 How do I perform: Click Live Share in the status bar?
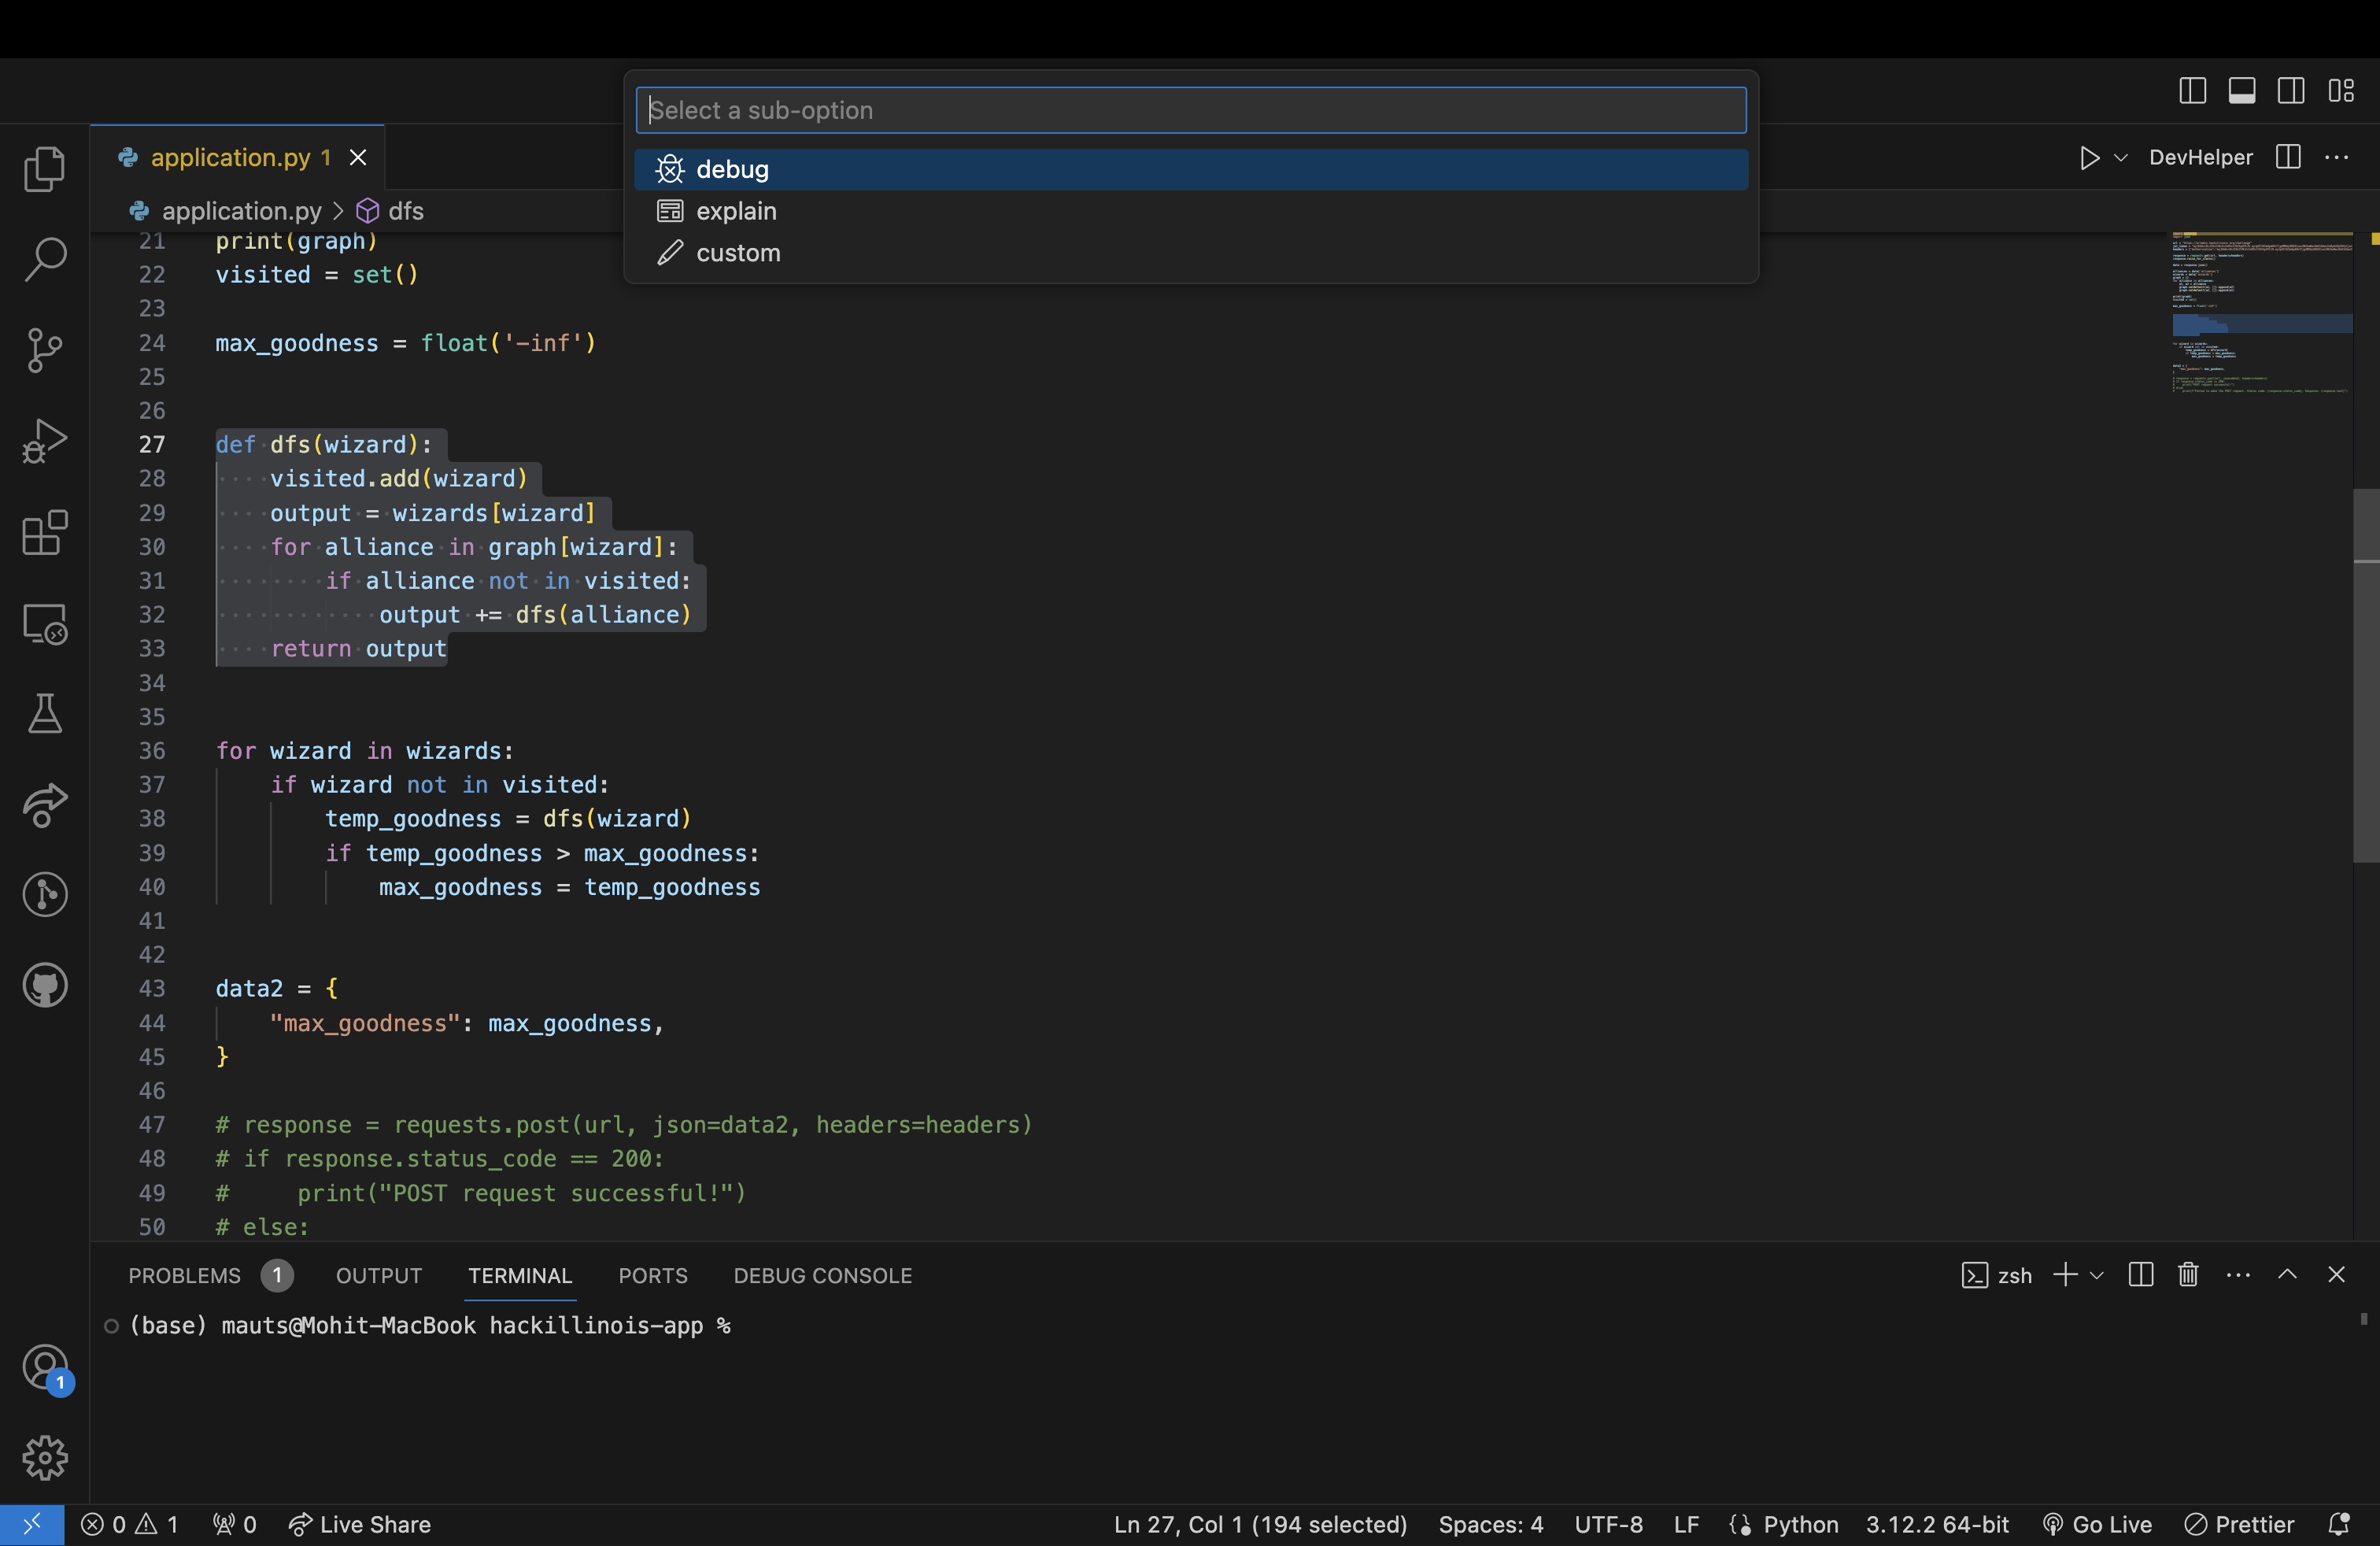(x=360, y=1524)
